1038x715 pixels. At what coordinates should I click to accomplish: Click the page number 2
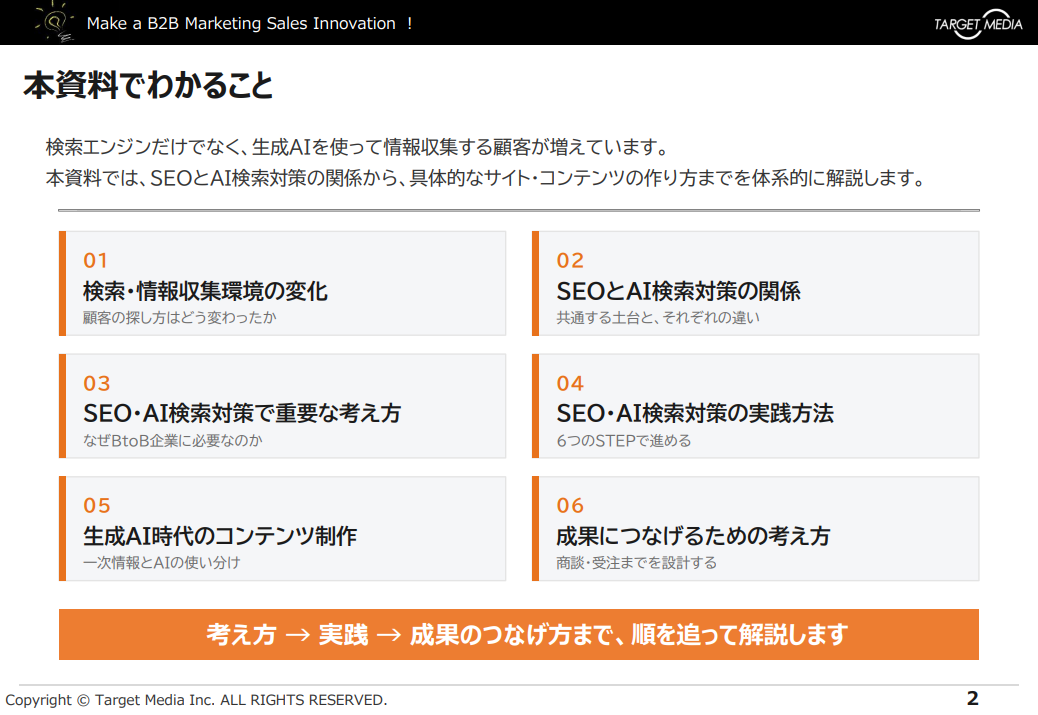[972, 698]
